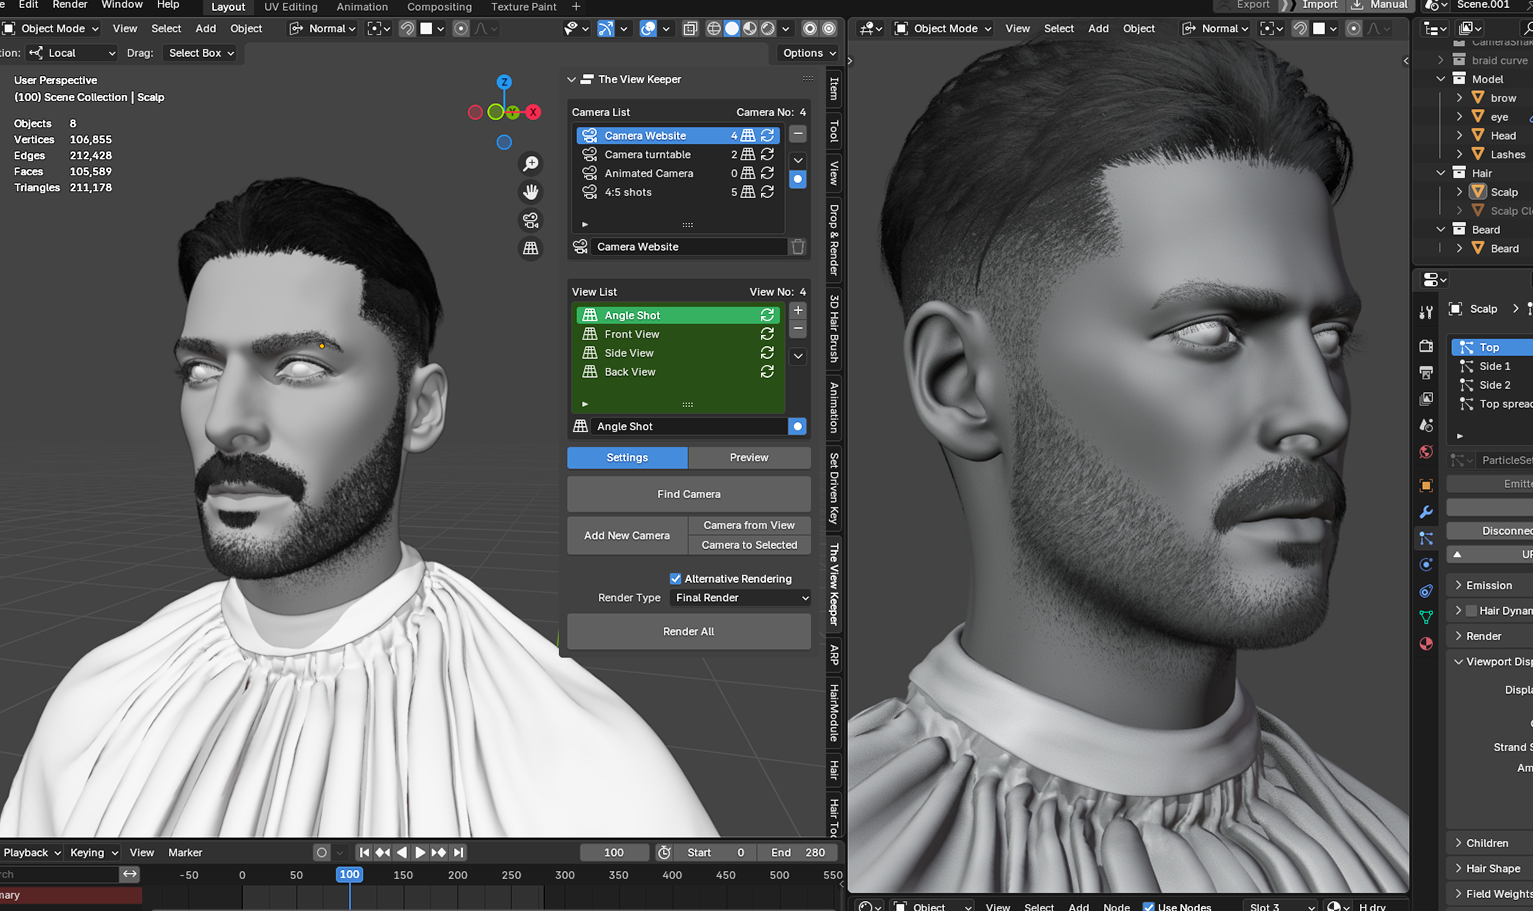The image size is (1533, 911).
Task: Click Camera from View button
Action: tap(749, 525)
